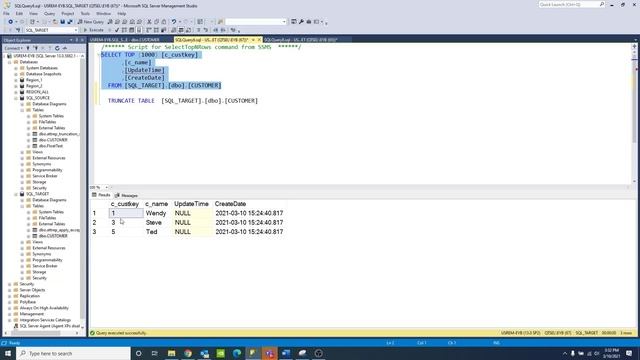Run the query with Execute button
Viewport: 640px width, 360px height.
pos(94,30)
